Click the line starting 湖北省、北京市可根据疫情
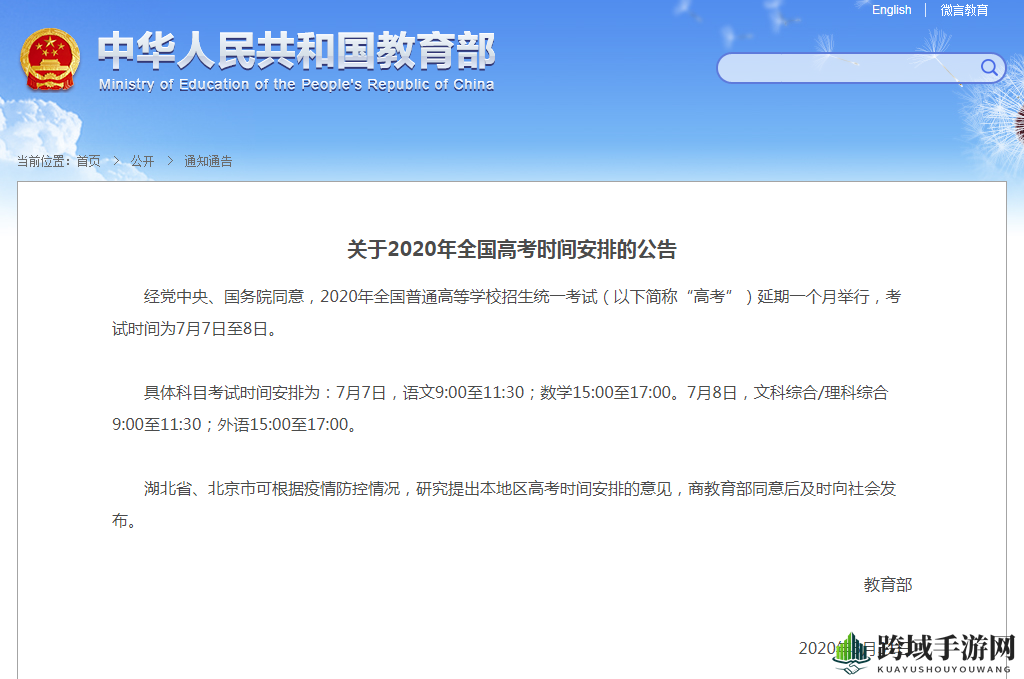The height and width of the screenshot is (679, 1024). point(520,489)
